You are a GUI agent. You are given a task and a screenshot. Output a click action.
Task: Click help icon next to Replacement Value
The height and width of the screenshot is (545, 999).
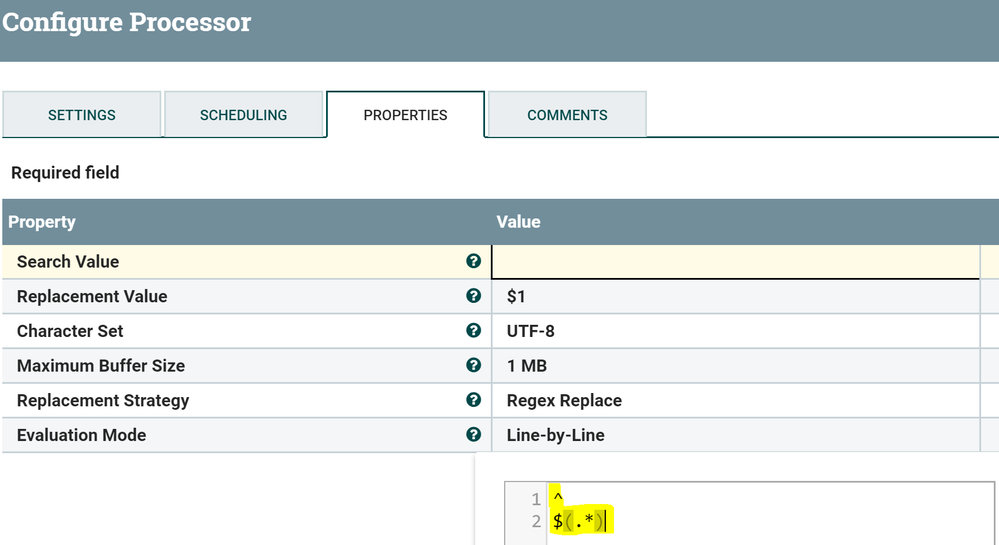[474, 296]
